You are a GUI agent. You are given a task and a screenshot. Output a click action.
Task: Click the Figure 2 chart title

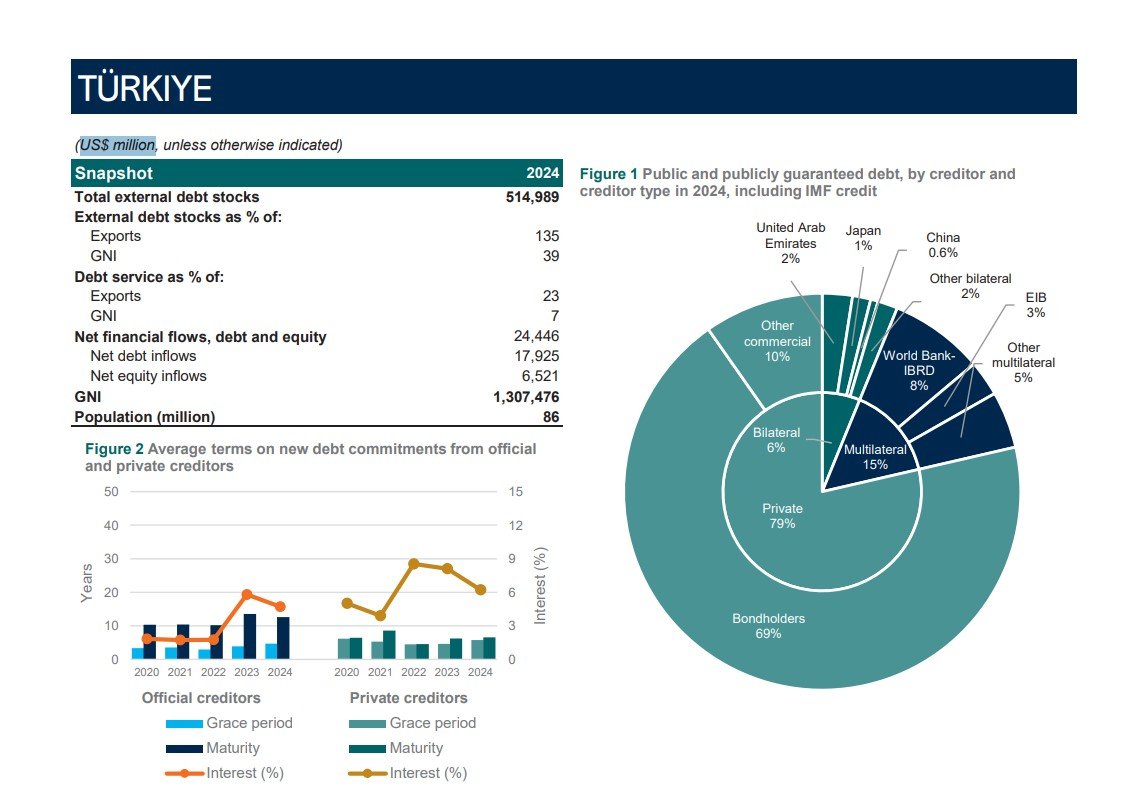(x=310, y=457)
